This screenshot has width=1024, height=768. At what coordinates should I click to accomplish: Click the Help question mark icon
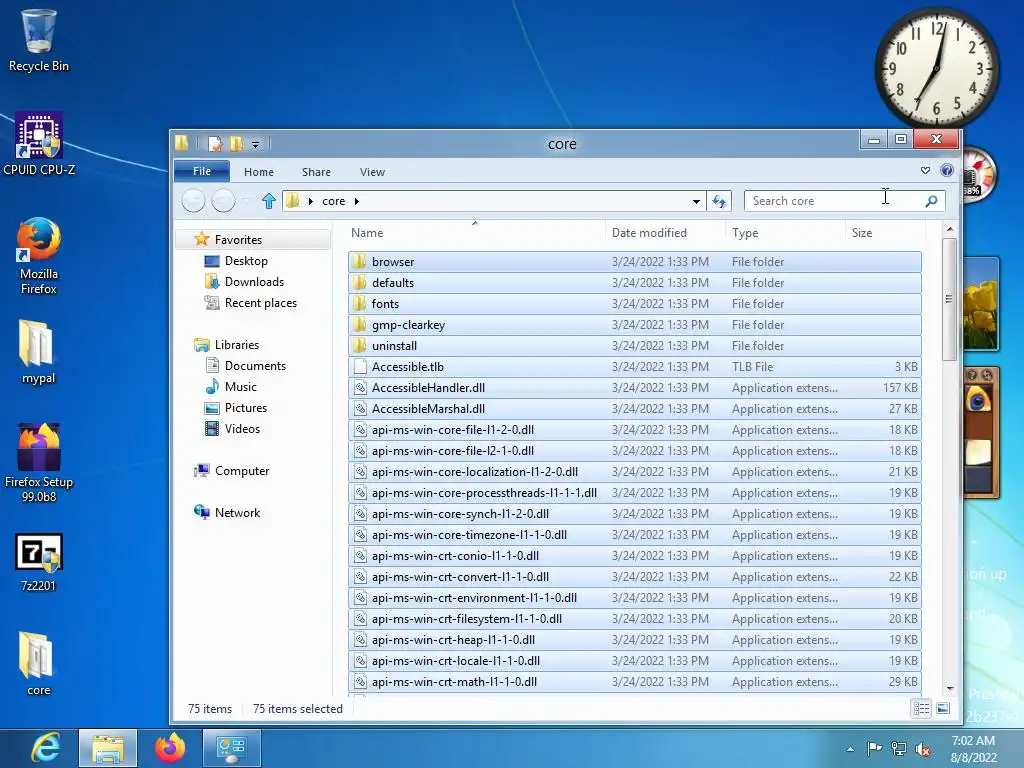coord(947,170)
